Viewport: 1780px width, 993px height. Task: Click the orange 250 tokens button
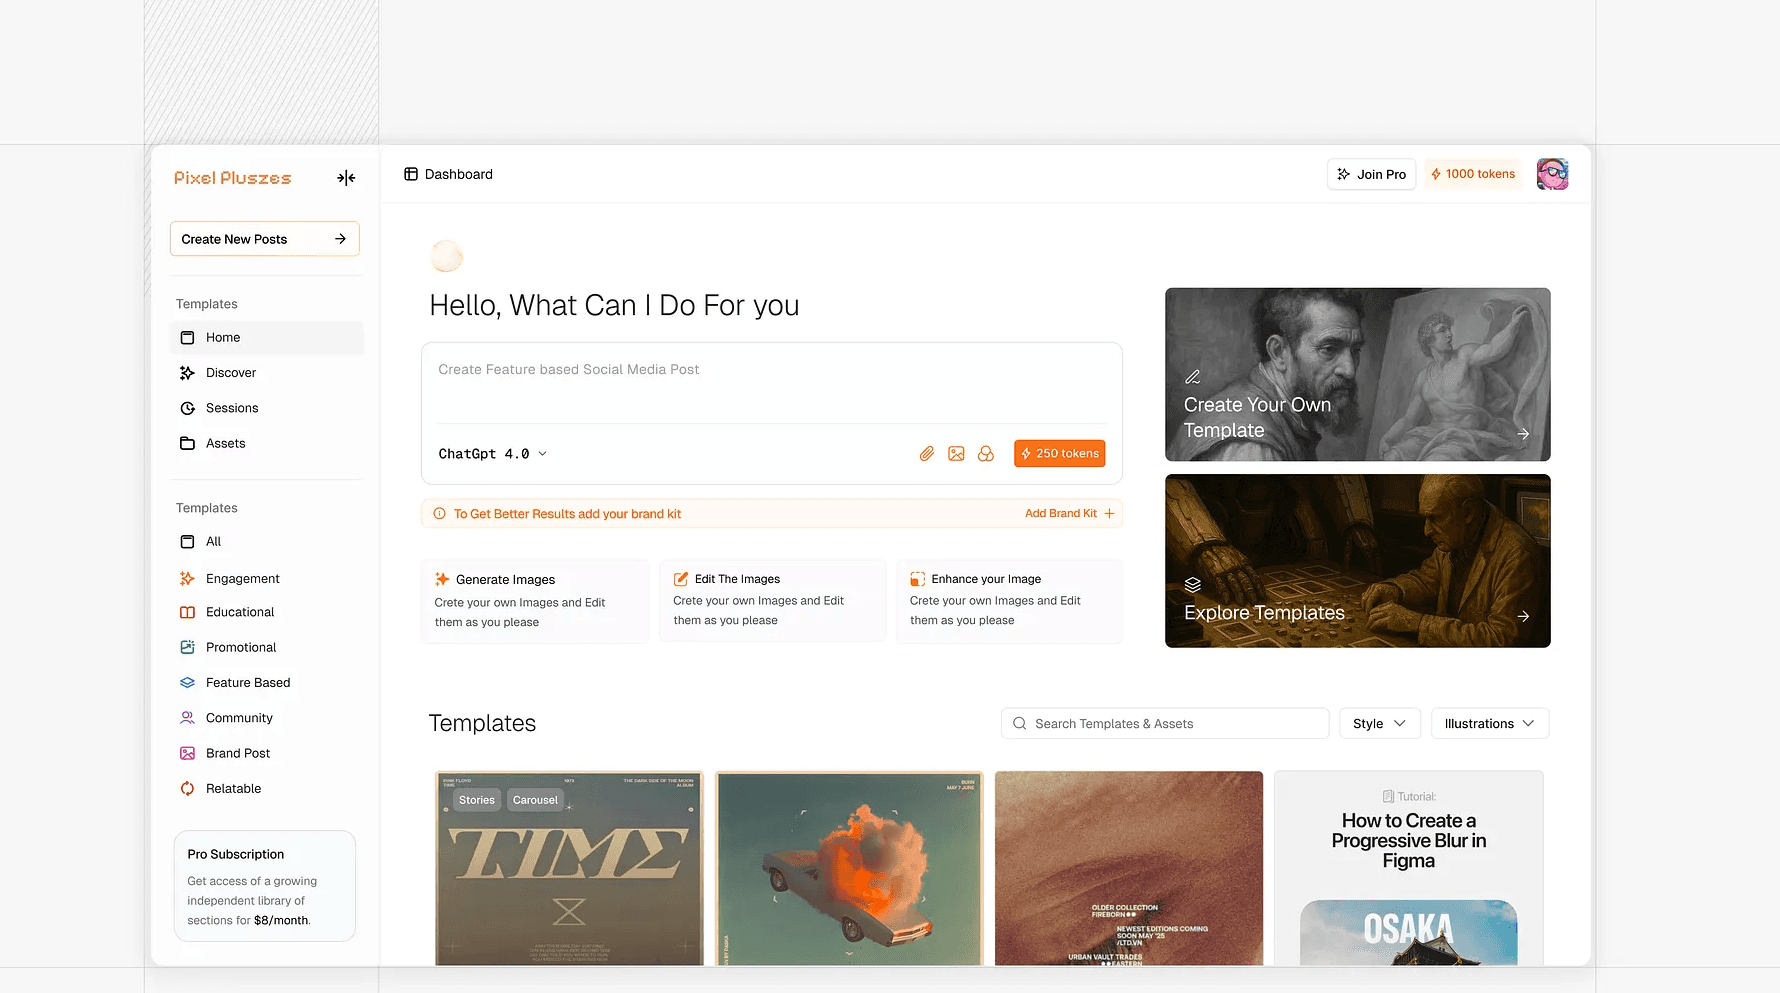tap(1060, 454)
